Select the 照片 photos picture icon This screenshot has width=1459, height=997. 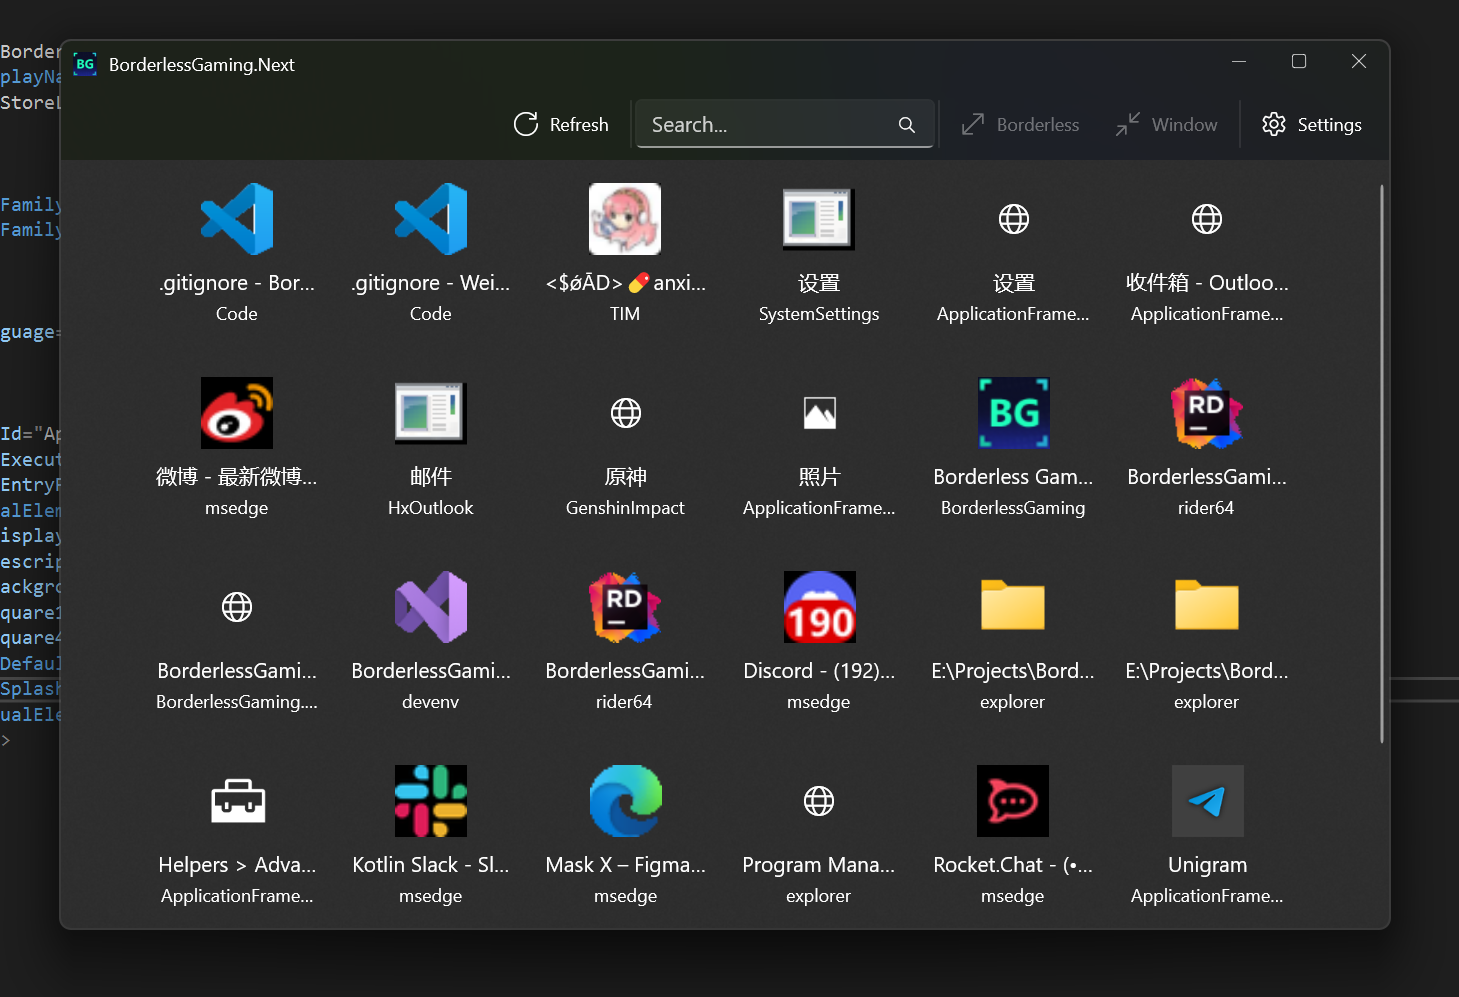(820, 413)
